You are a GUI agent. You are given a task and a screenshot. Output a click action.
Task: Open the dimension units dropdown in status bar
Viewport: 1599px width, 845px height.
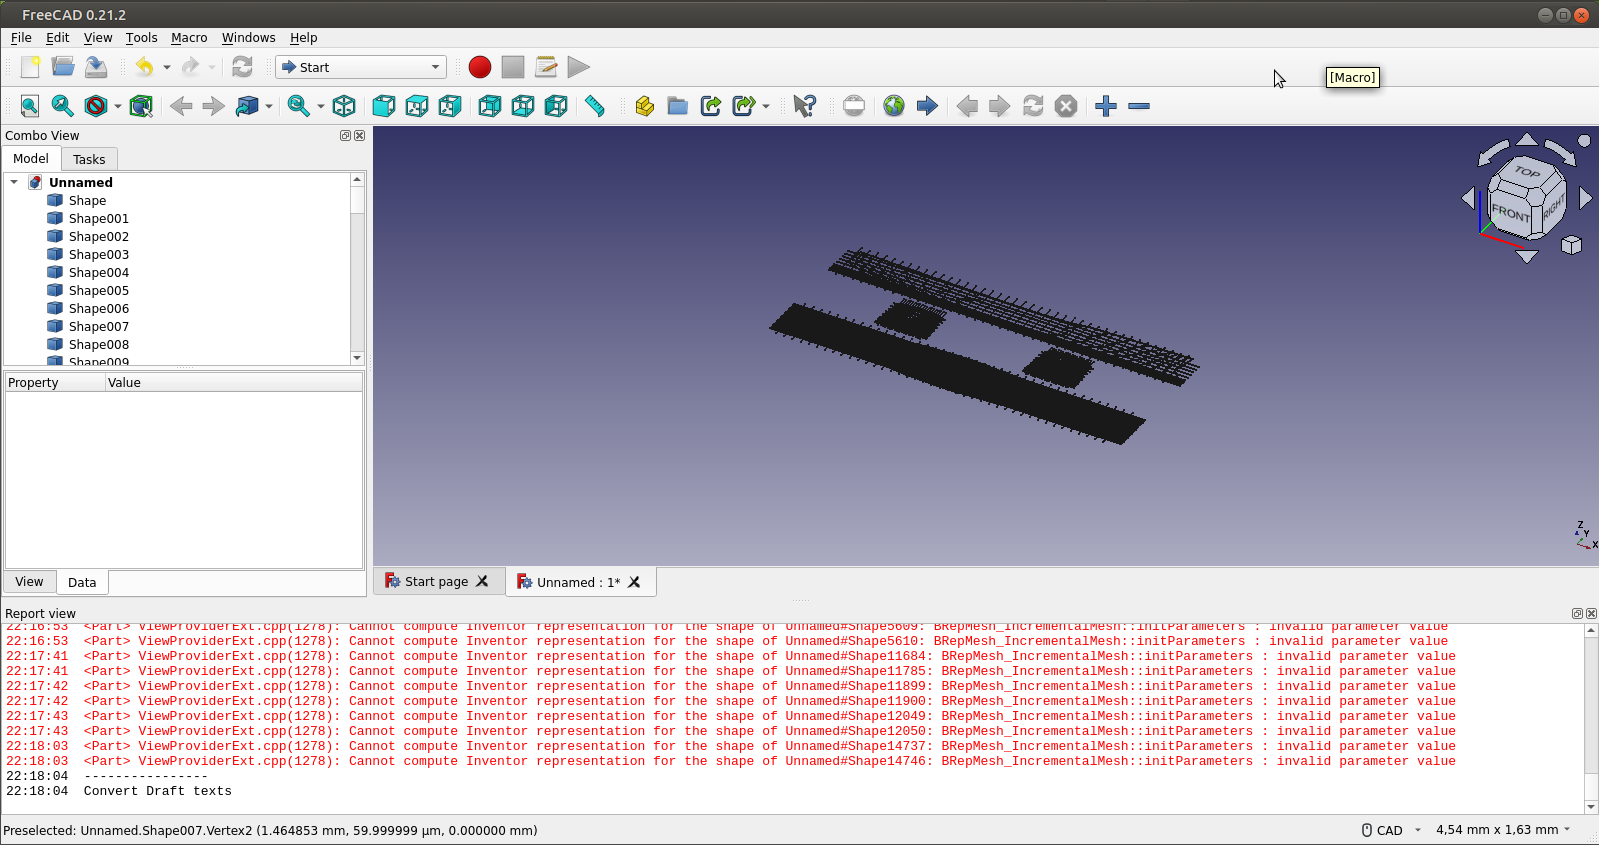click(1503, 830)
